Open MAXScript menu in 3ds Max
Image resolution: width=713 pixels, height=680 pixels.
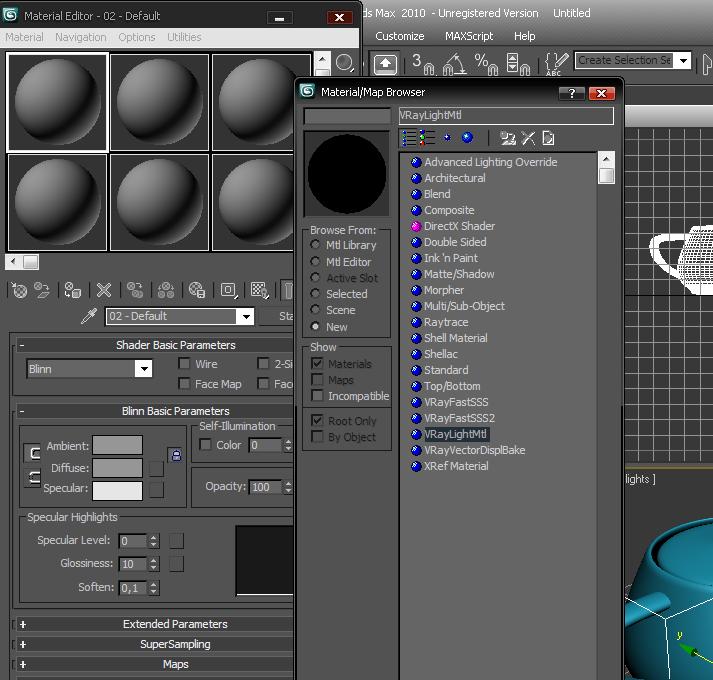(469, 36)
